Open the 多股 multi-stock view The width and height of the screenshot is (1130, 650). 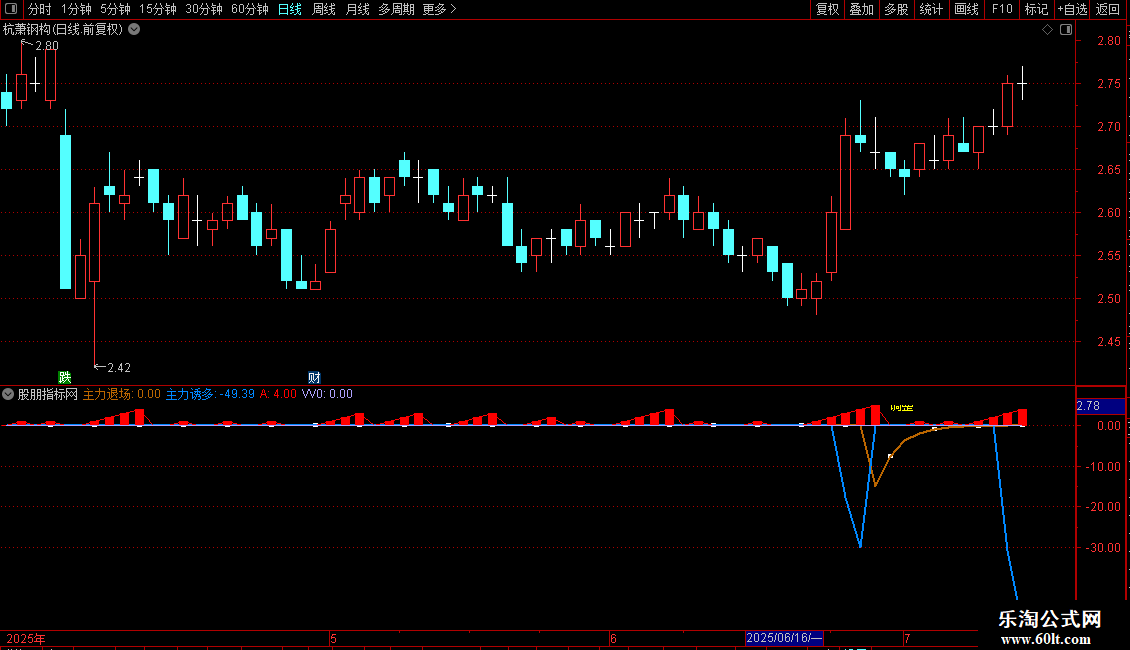[896, 9]
